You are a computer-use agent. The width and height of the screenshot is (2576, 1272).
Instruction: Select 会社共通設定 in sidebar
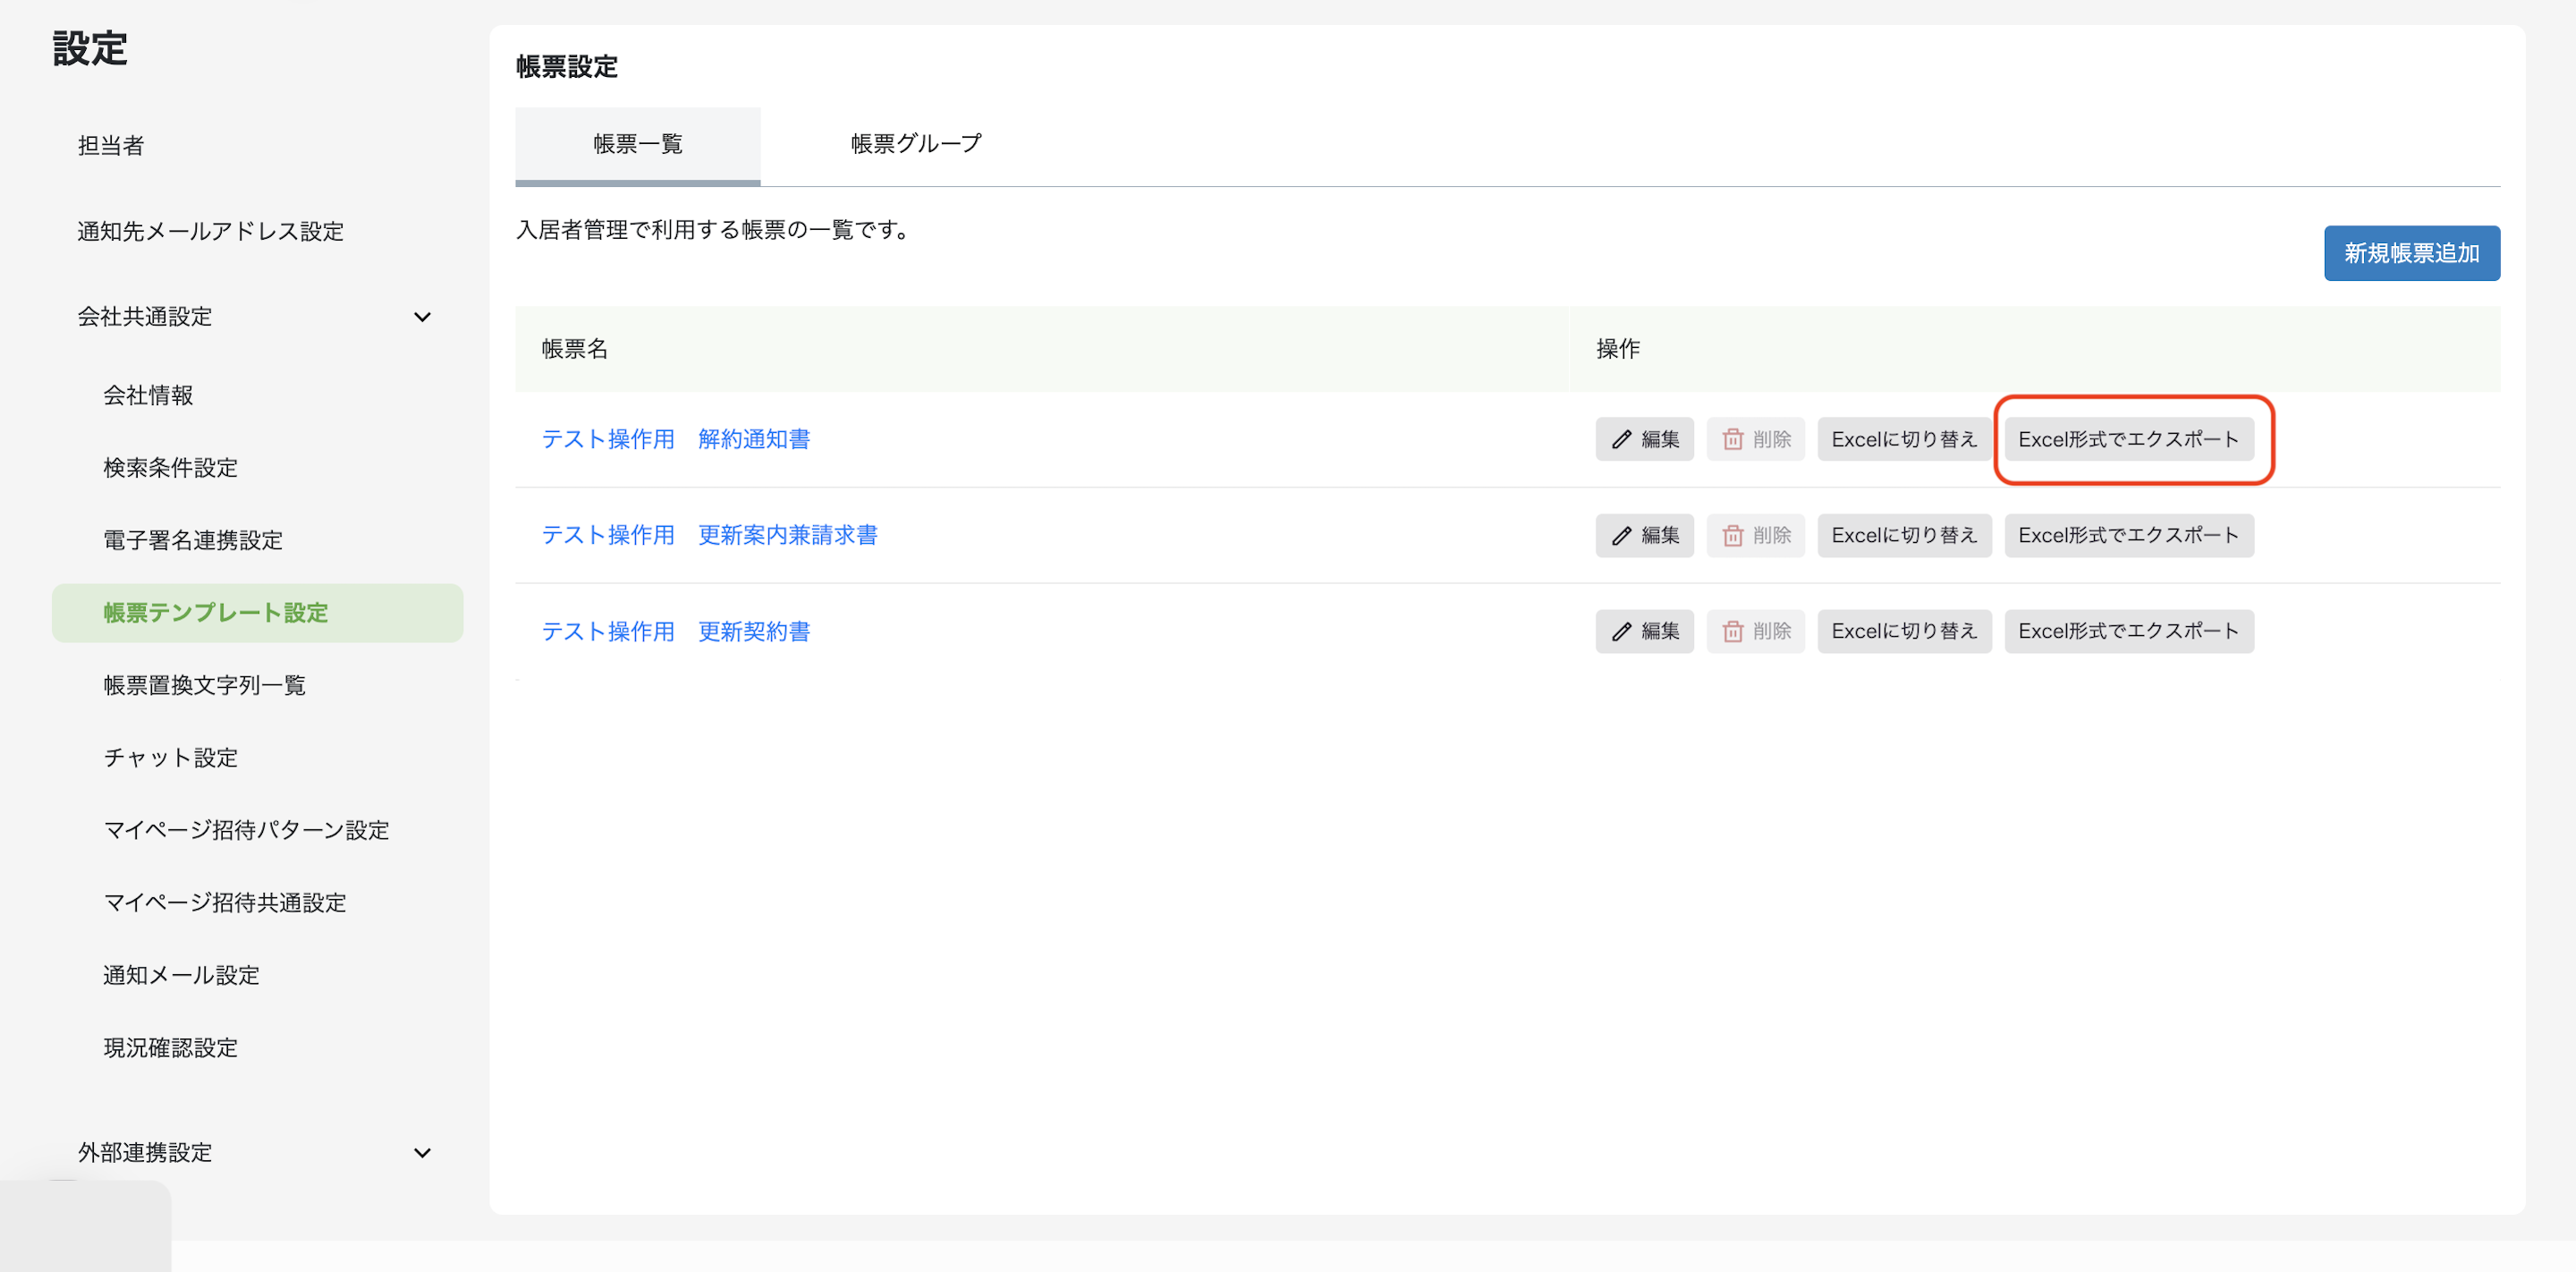(145, 317)
